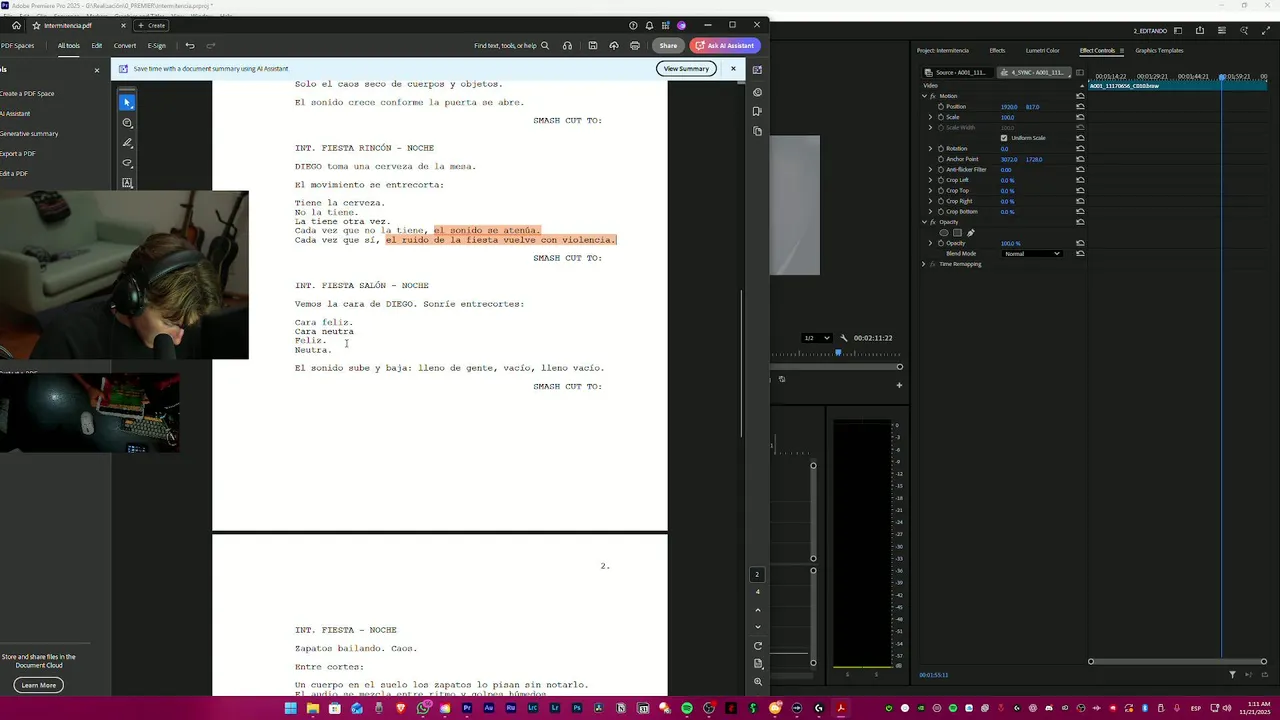Reset the Position parameter in Effect Controls

(x=1080, y=106)
